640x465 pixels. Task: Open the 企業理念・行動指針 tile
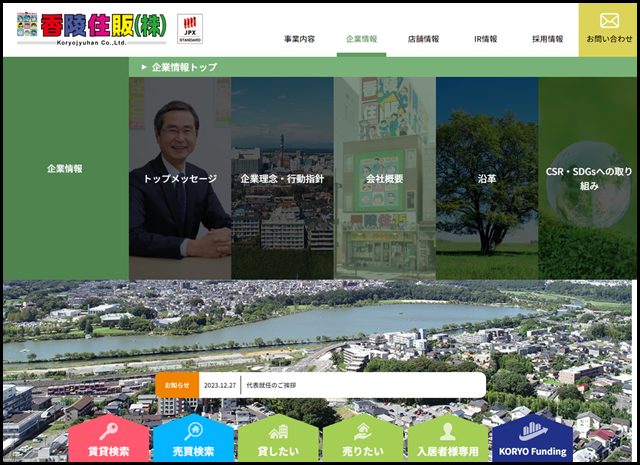tap(282, 178)
